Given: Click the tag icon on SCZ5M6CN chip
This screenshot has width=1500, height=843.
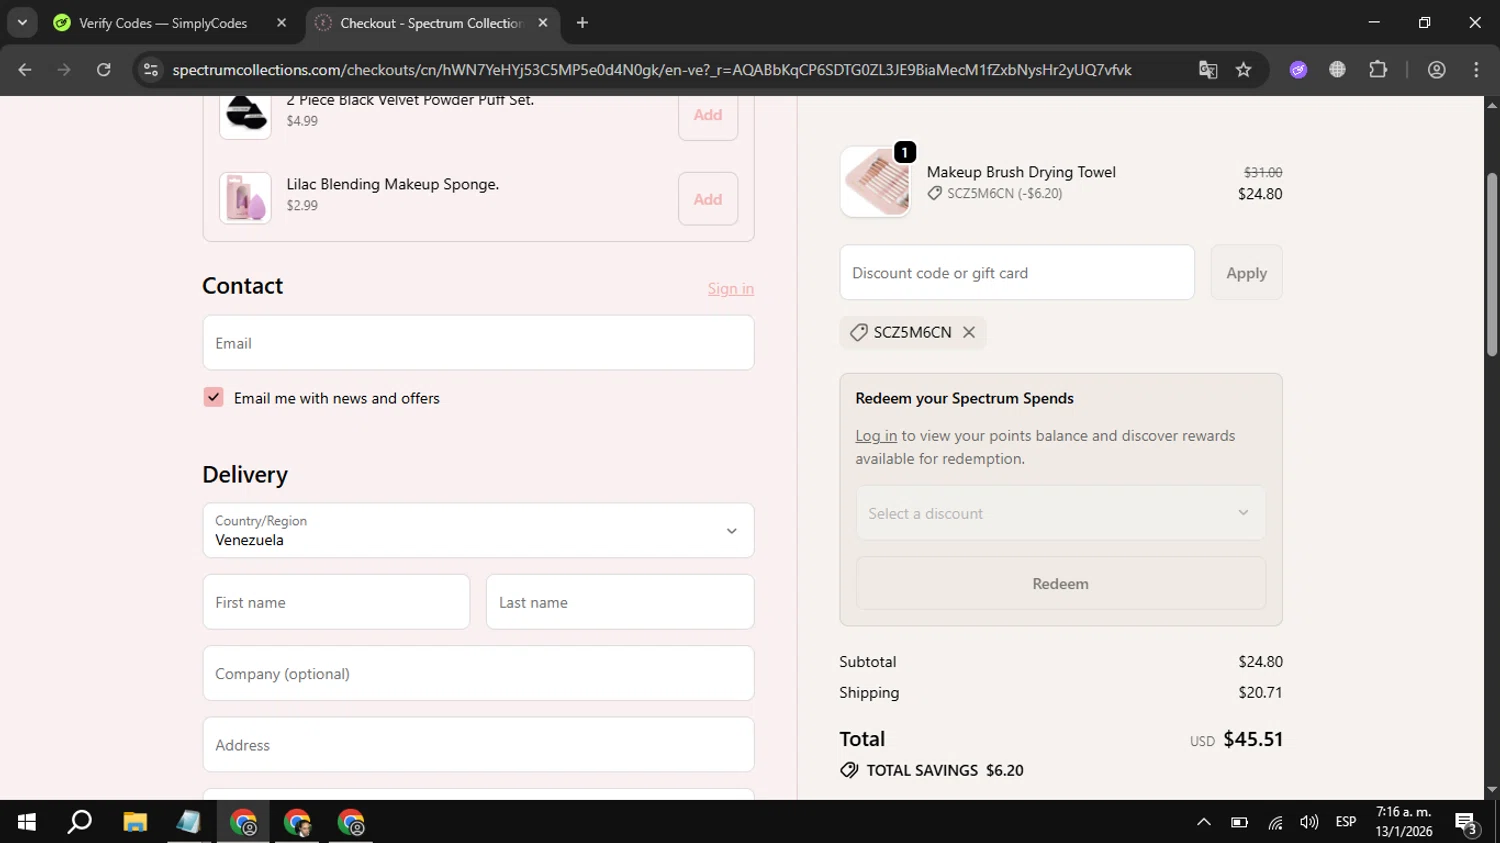Looking at the screenshot, I should coord(859,332).
